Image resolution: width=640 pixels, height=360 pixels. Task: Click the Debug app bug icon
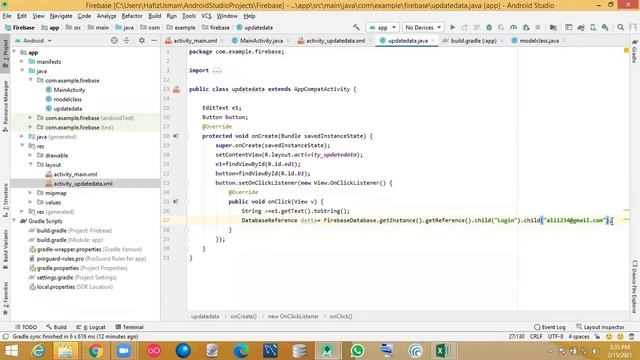[489, 27]
